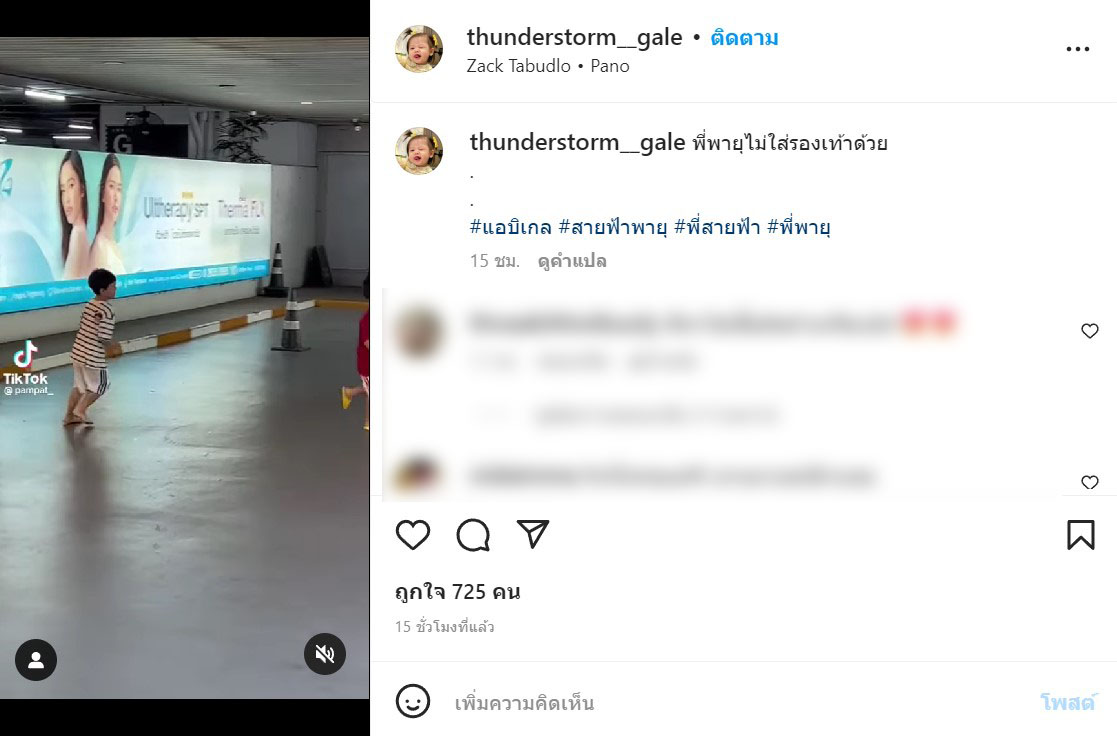Click the caption author's profile picture
This screenshot has width=1117, height=736.
click(x=419, y=151)
